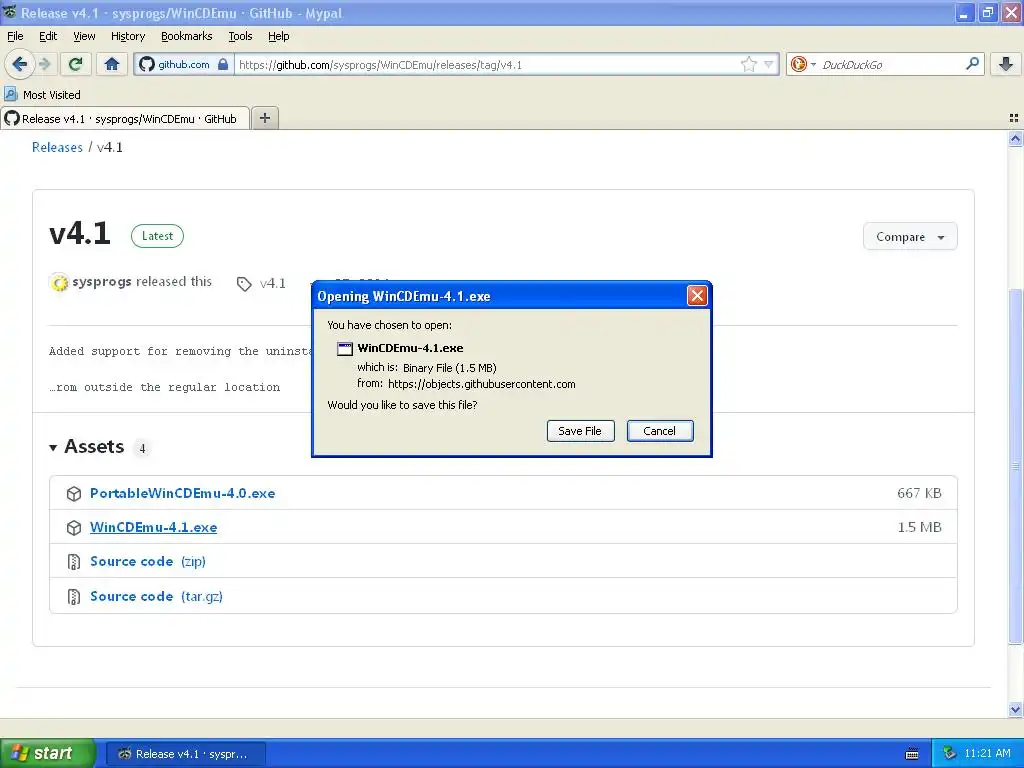Open the Help menu

[278, 36]
